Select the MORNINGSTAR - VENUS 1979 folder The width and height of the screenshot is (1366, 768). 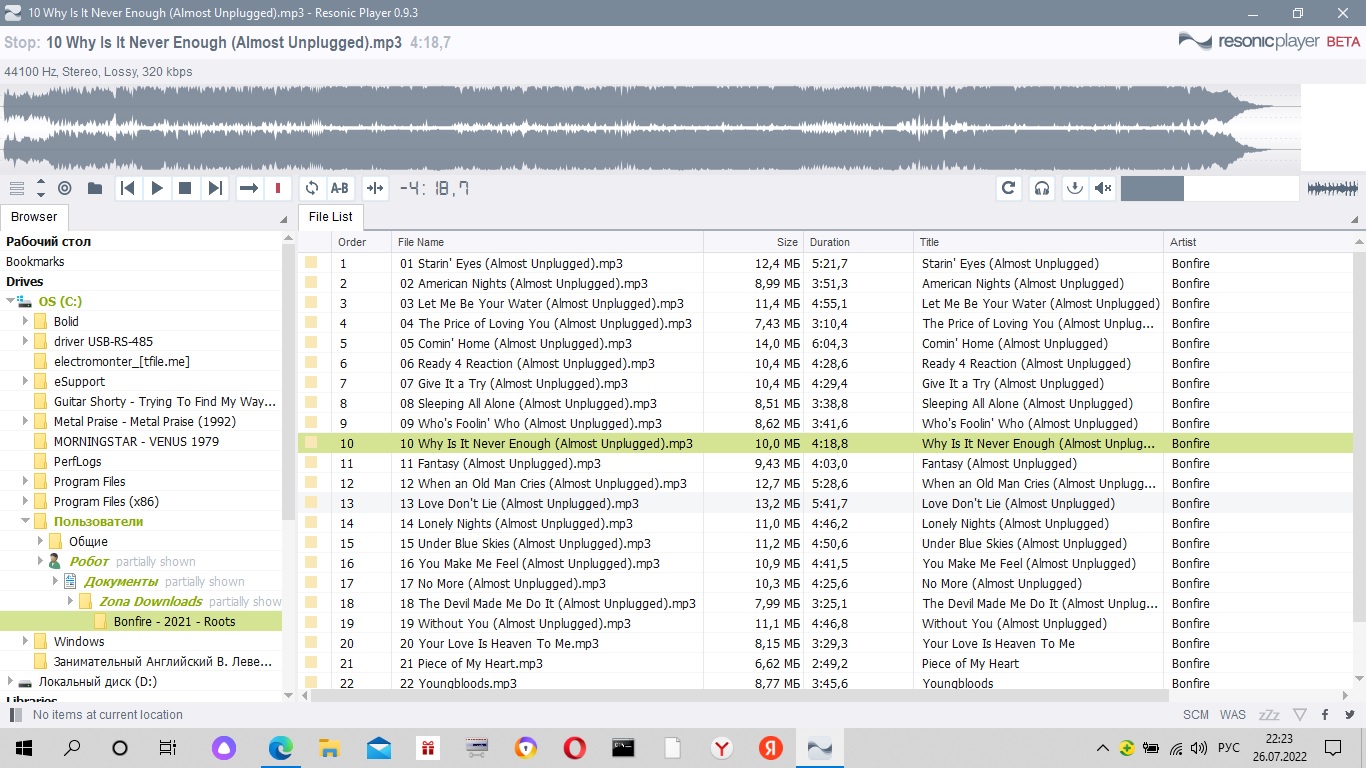click(x=136, y=441)
